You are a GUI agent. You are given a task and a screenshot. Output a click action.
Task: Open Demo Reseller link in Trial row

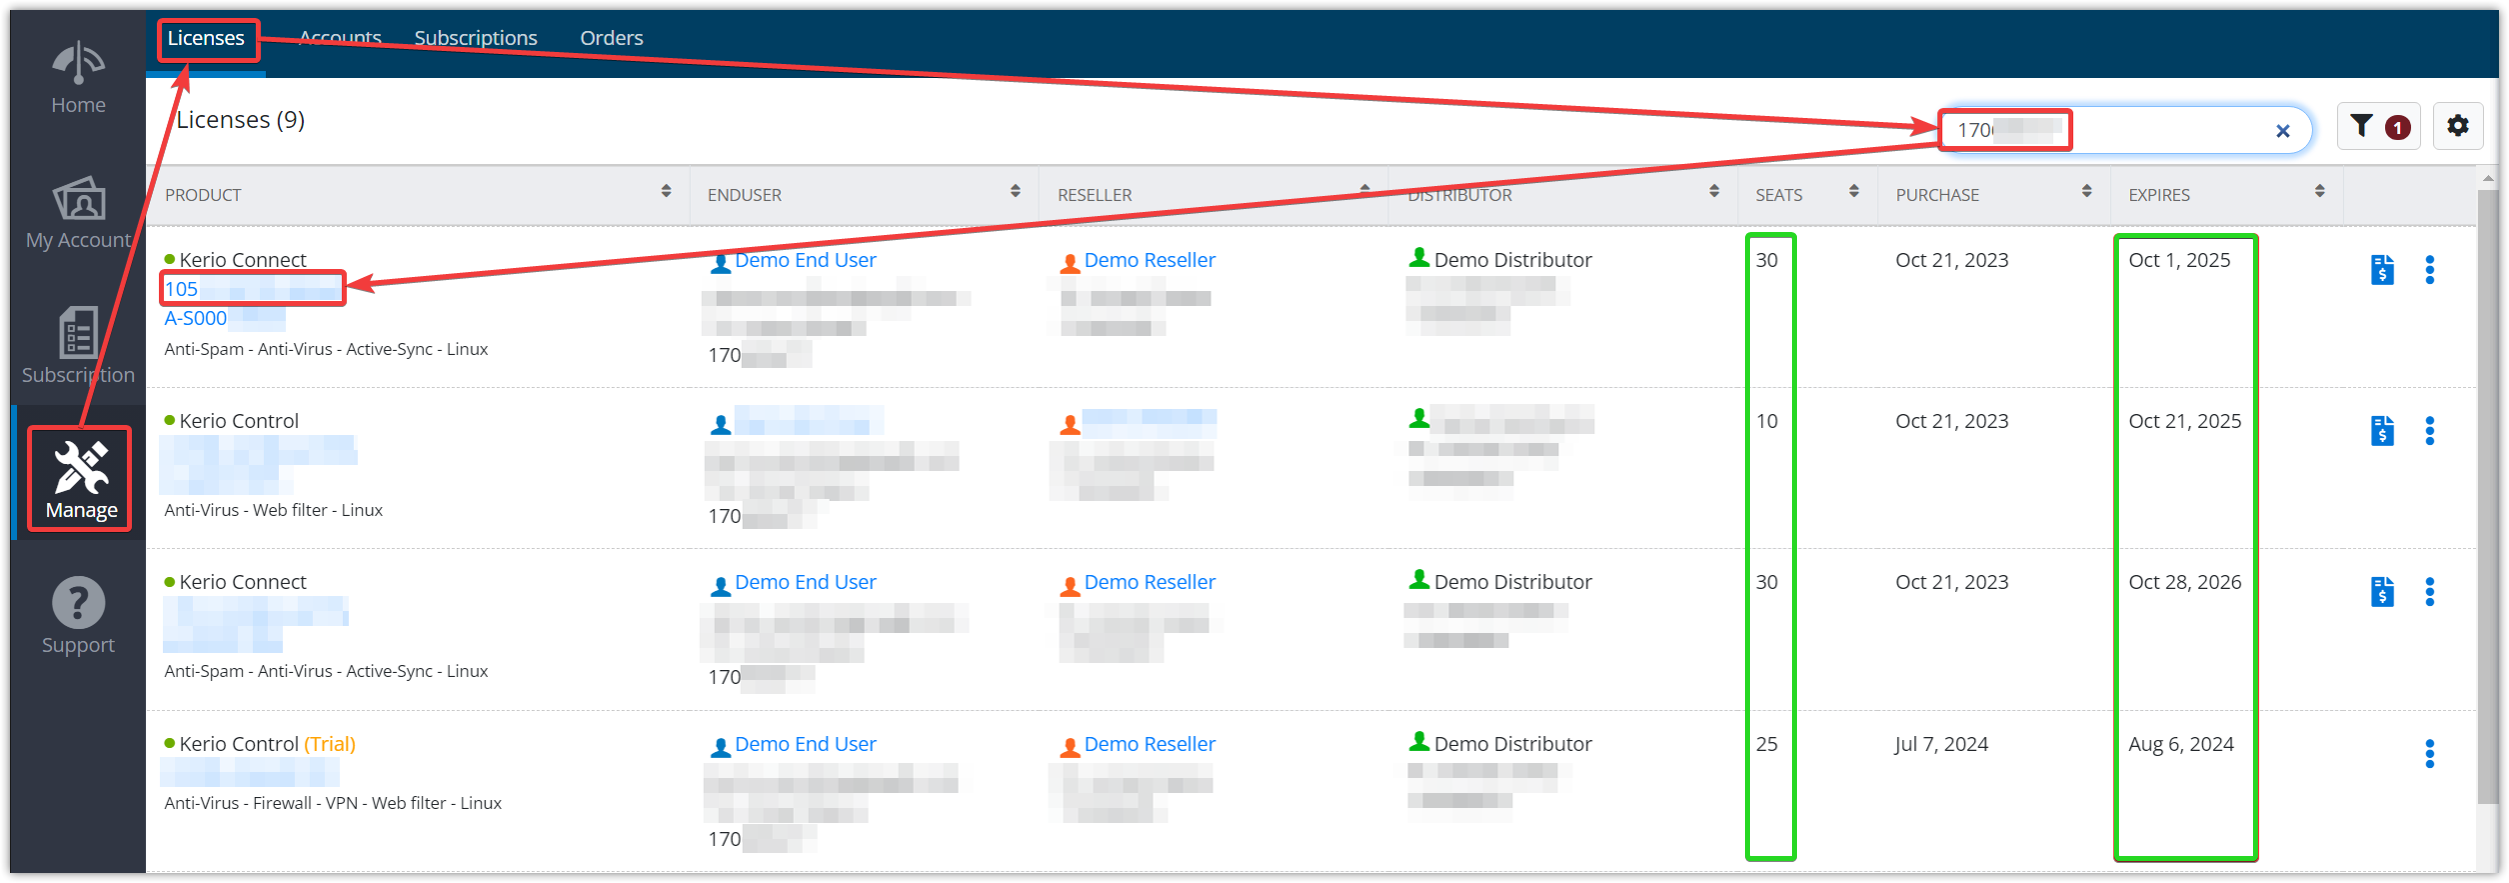1150,744
